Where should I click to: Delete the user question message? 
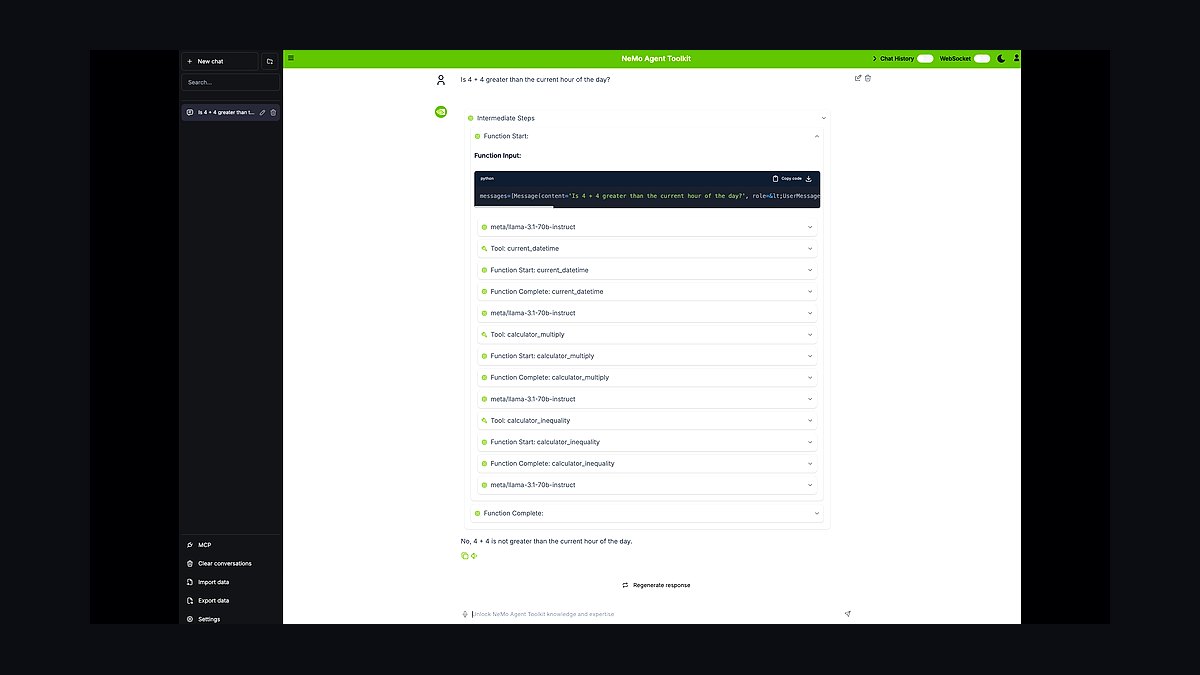[x=867, y=78]
